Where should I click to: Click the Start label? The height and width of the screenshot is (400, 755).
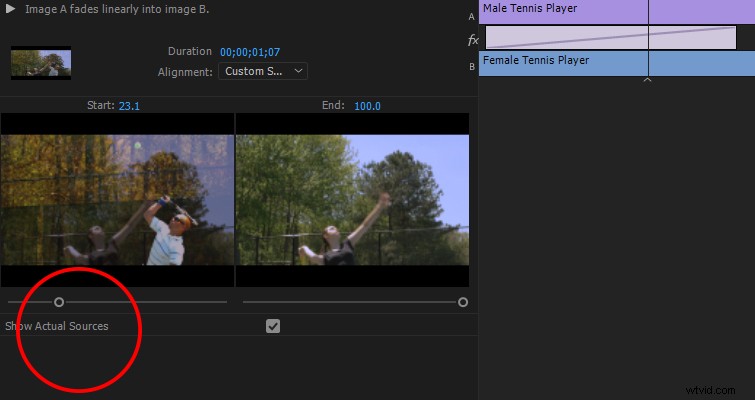101,105
